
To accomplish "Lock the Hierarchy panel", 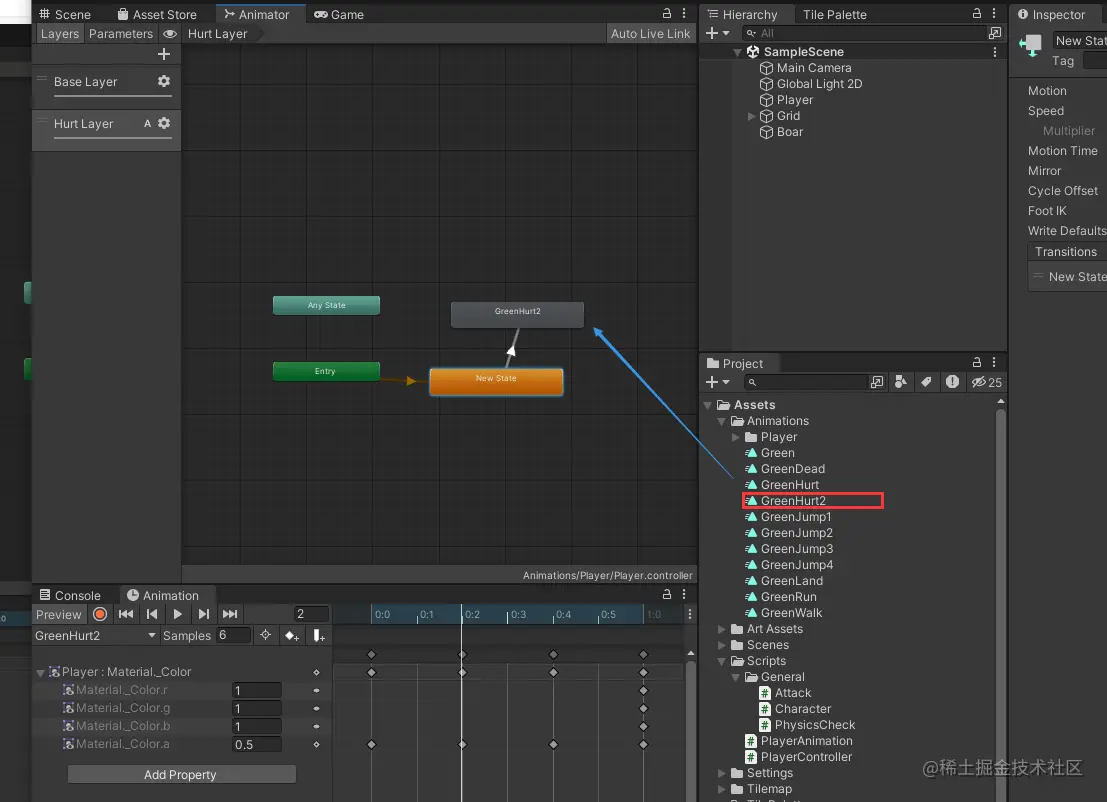I will tap(977, 13).
